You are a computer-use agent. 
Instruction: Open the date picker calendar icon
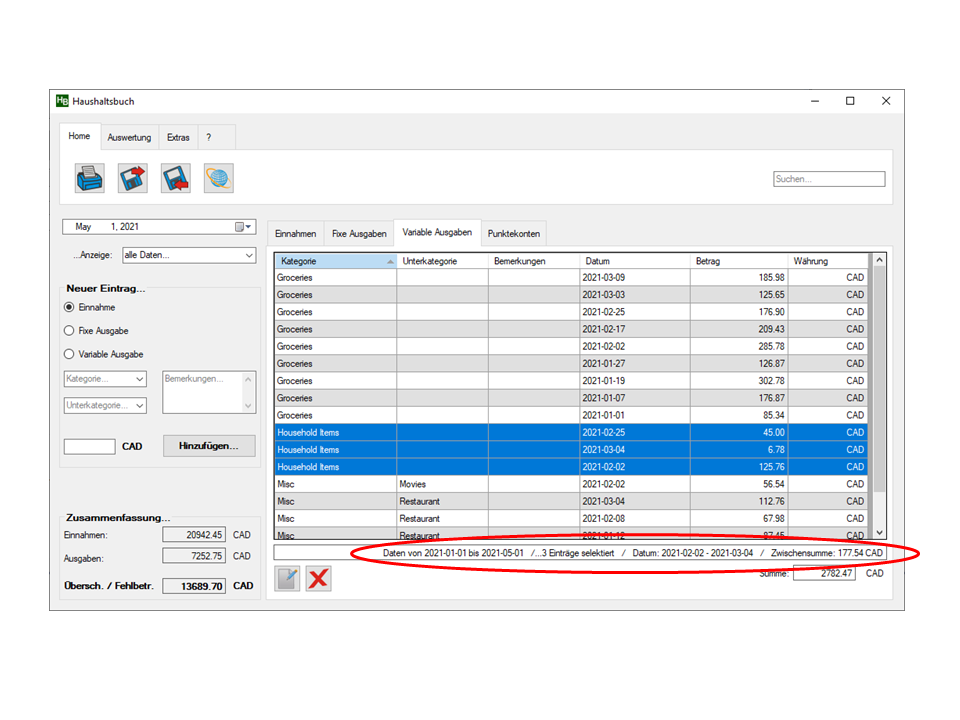(x=240, y=227)
